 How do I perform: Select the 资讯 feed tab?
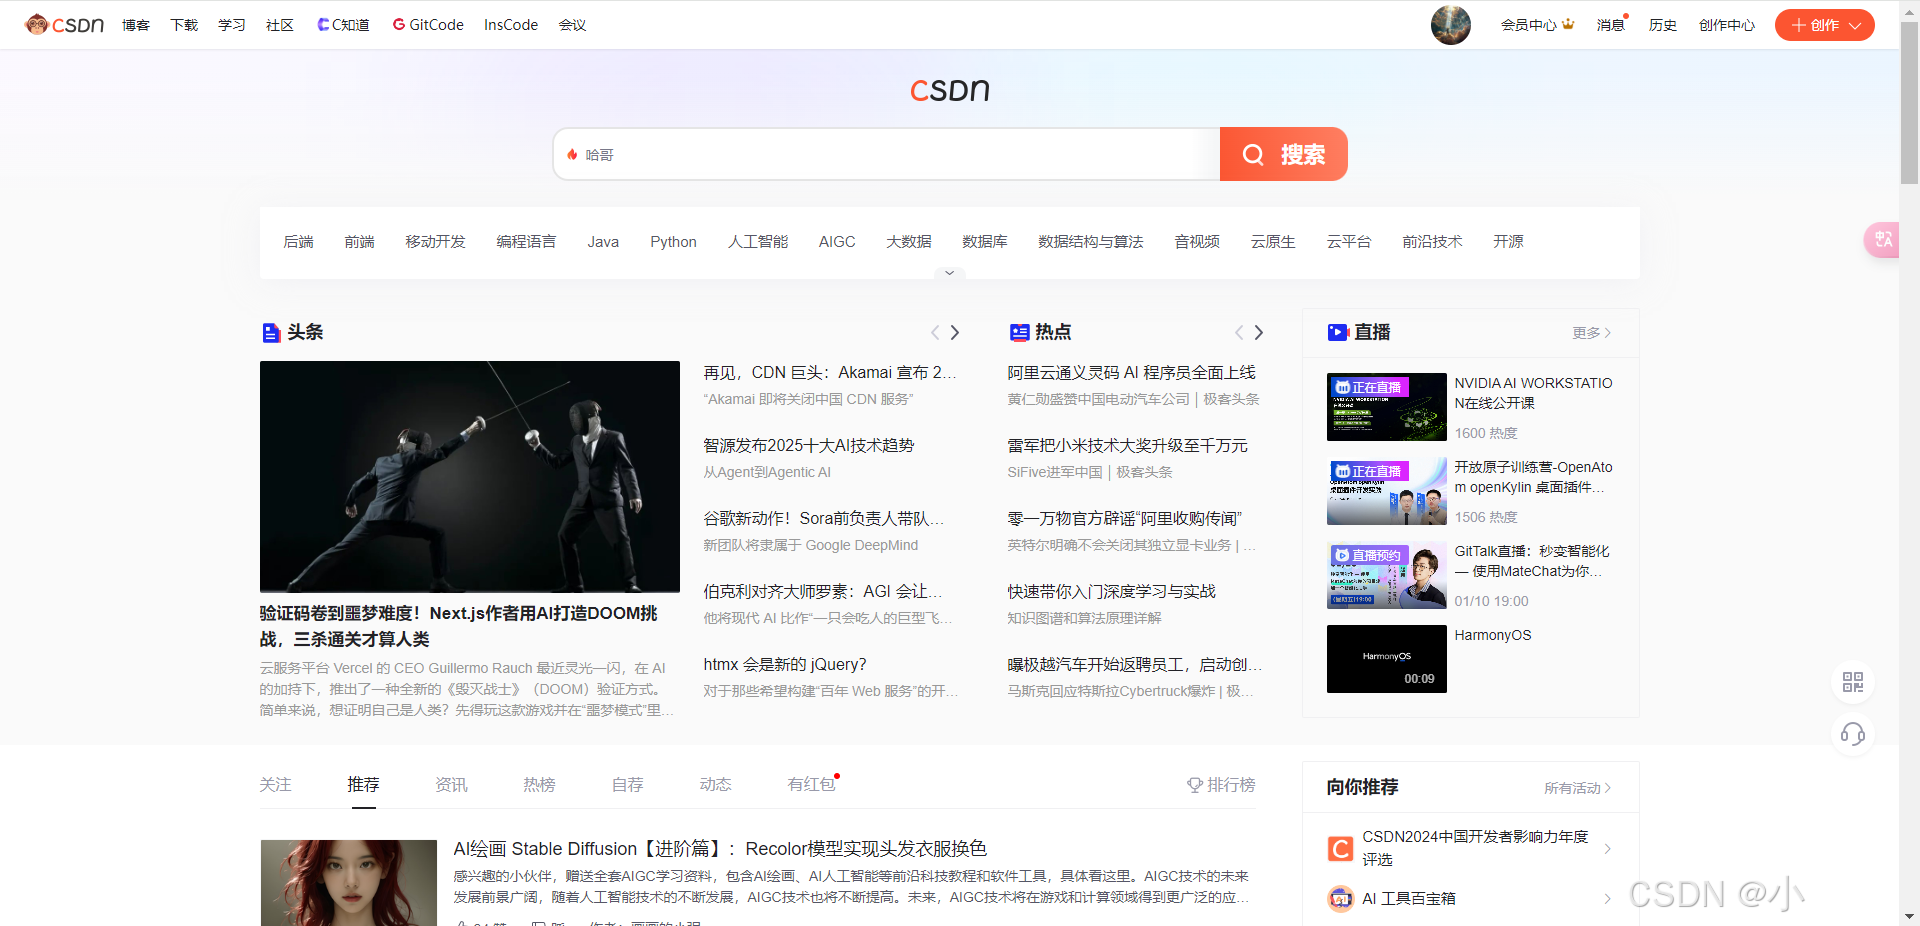click(451, 785)
